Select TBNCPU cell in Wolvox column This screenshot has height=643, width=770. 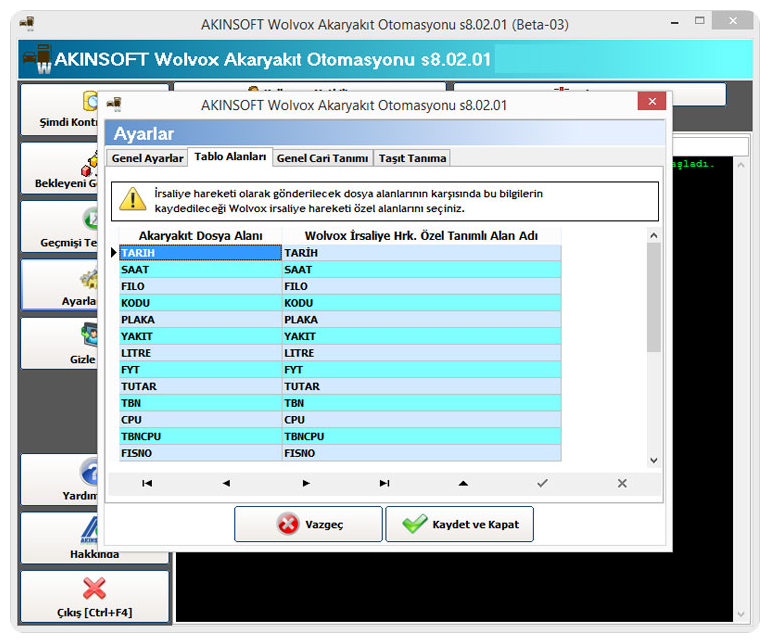(422, 436)
